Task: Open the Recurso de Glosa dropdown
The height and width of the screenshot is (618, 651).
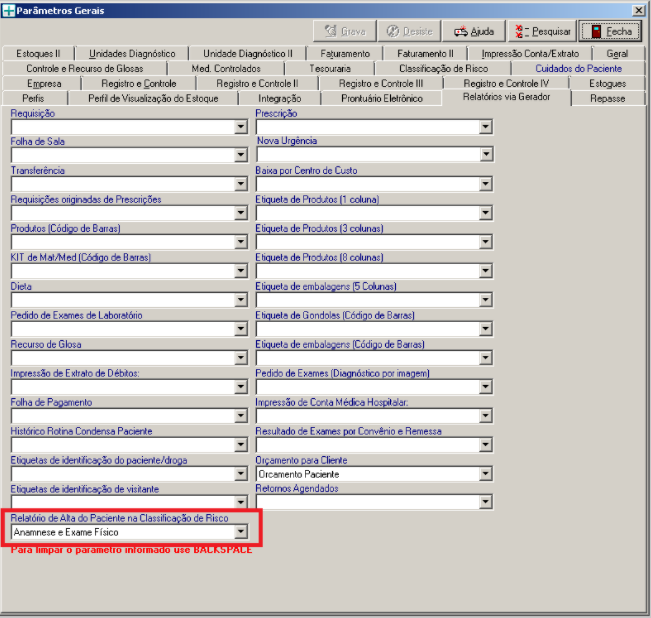Action: pos(240,358)
